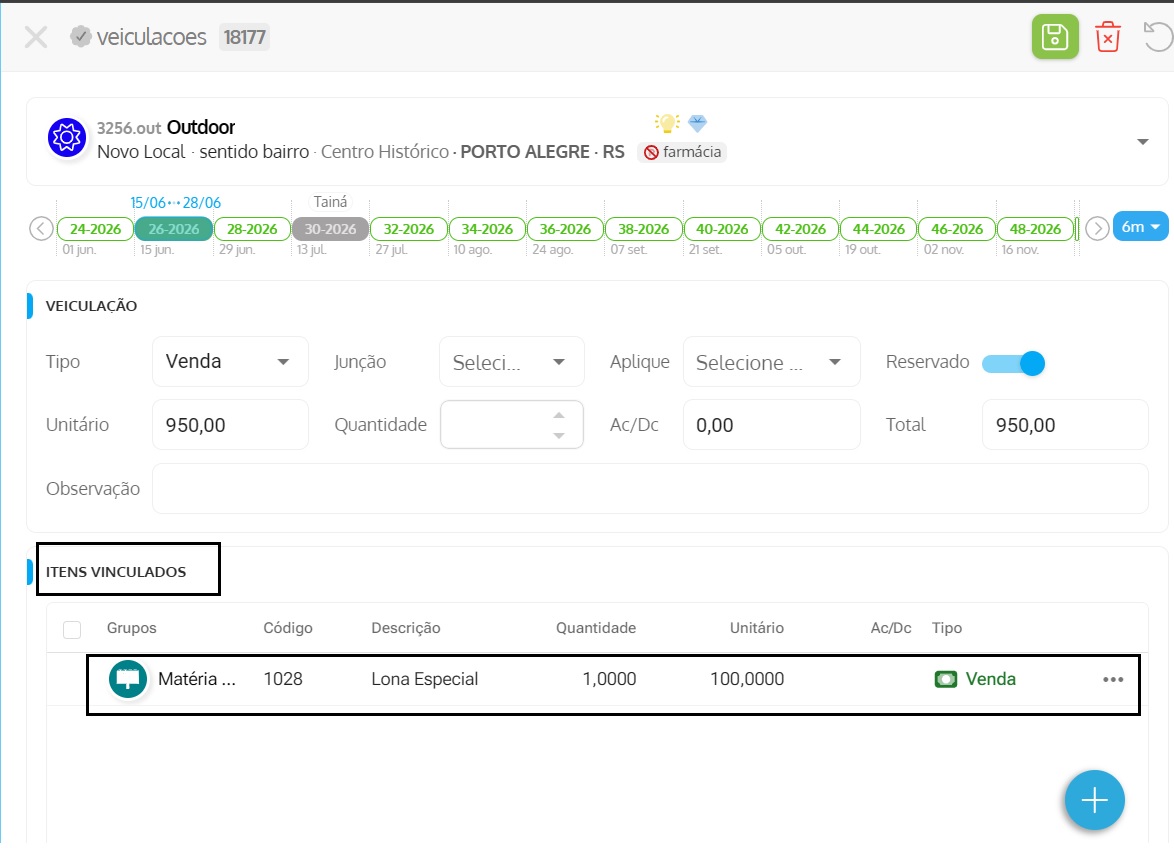
Task: Click the green save disk icon
Action: (x=1054, y=37)
